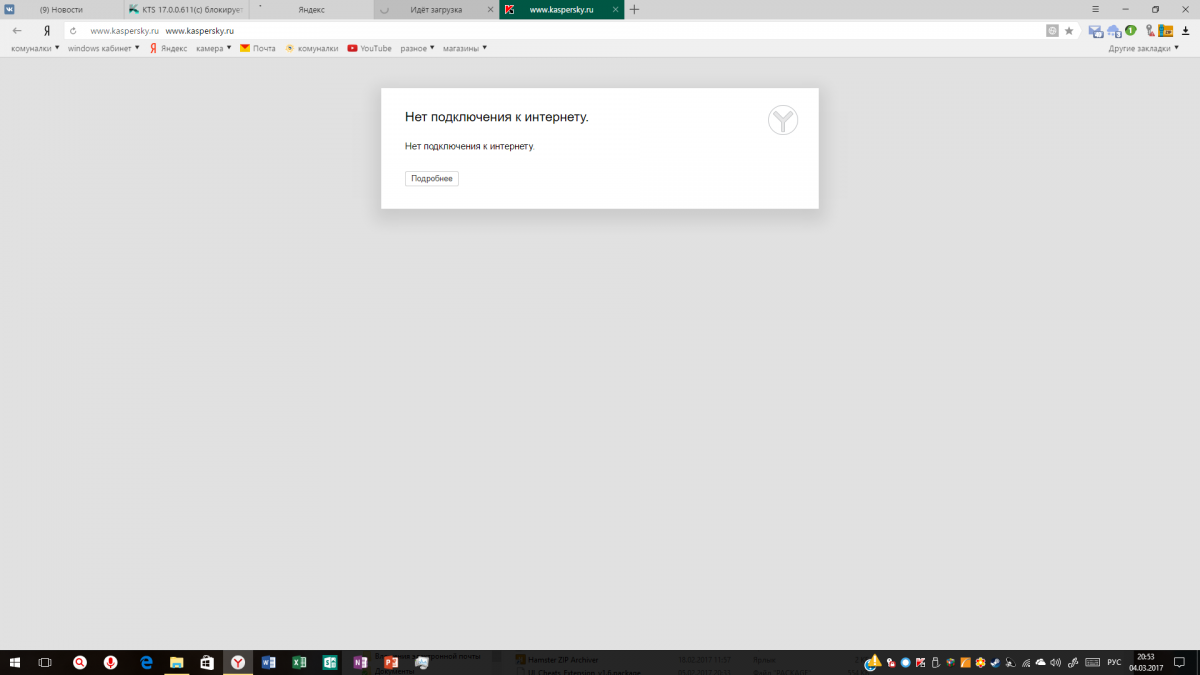Viewport: 1200px width, 675px height.
Task: Click the ZIP archiver extension icon
Action: (x=1165, y=31)
